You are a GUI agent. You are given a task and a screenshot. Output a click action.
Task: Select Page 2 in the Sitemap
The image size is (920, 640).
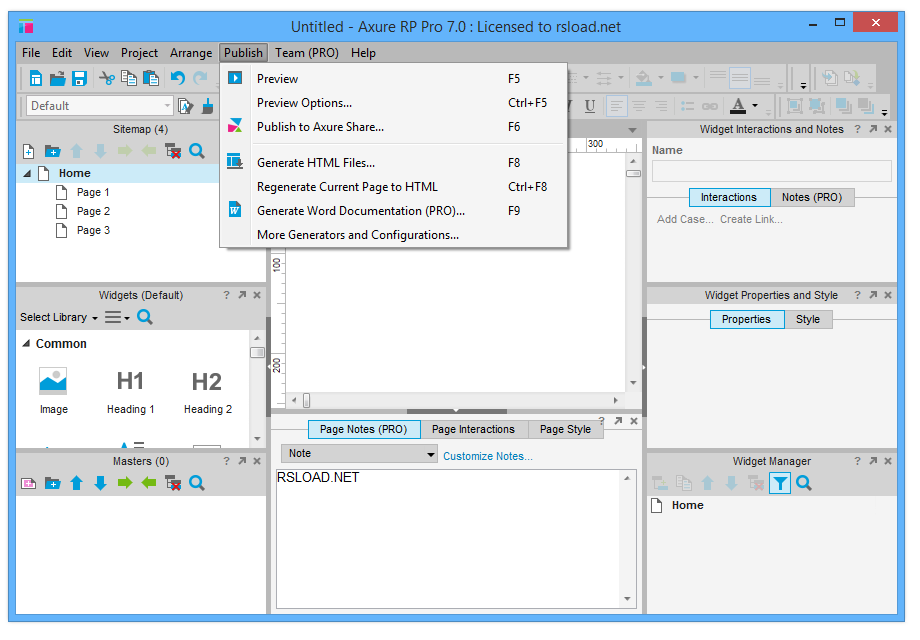pos(93,211)
